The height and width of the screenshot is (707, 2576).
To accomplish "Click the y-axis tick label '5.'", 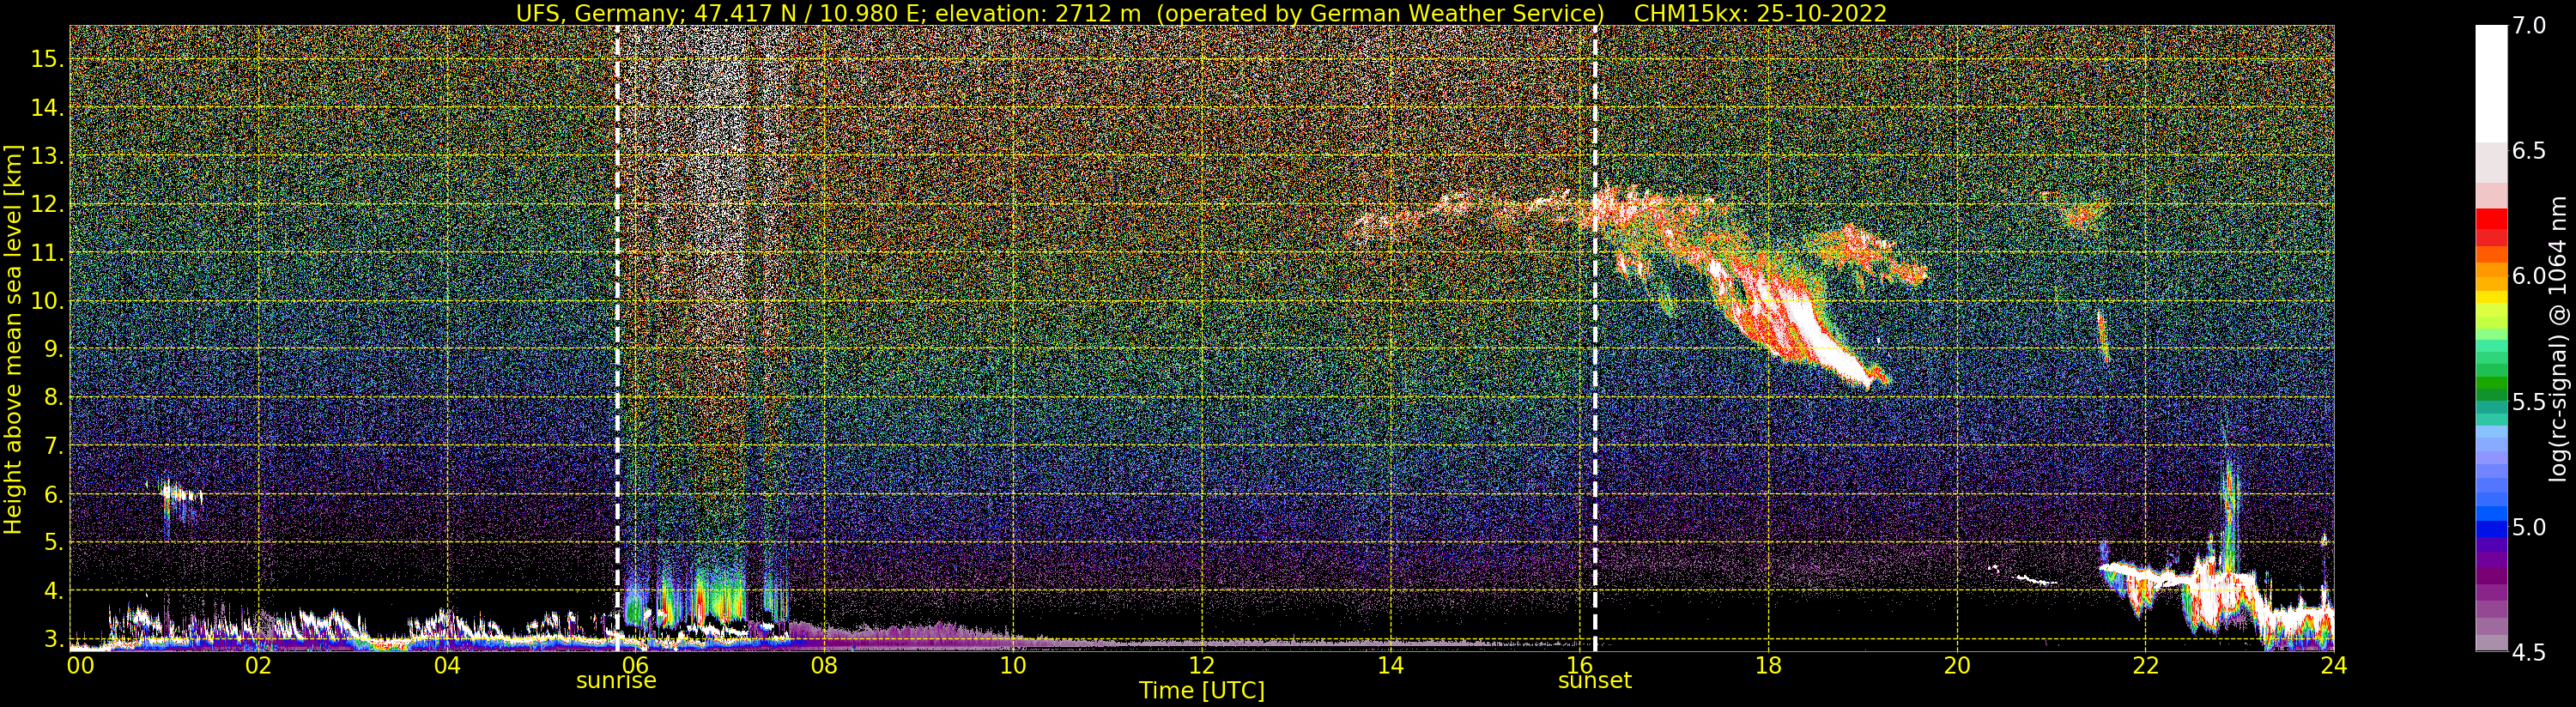I will tap(53, 543).
